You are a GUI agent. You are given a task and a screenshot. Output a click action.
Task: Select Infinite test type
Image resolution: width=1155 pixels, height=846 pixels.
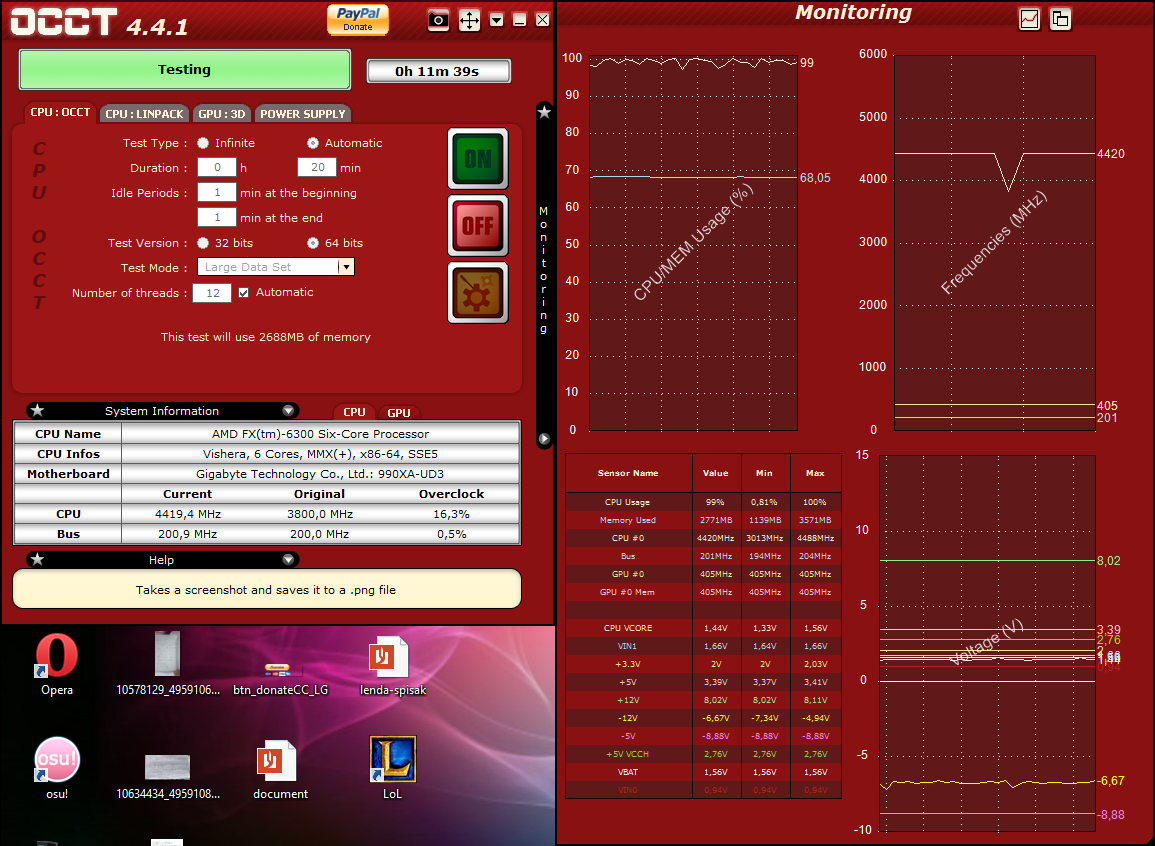pyautogui.click(x=203, y=143)
